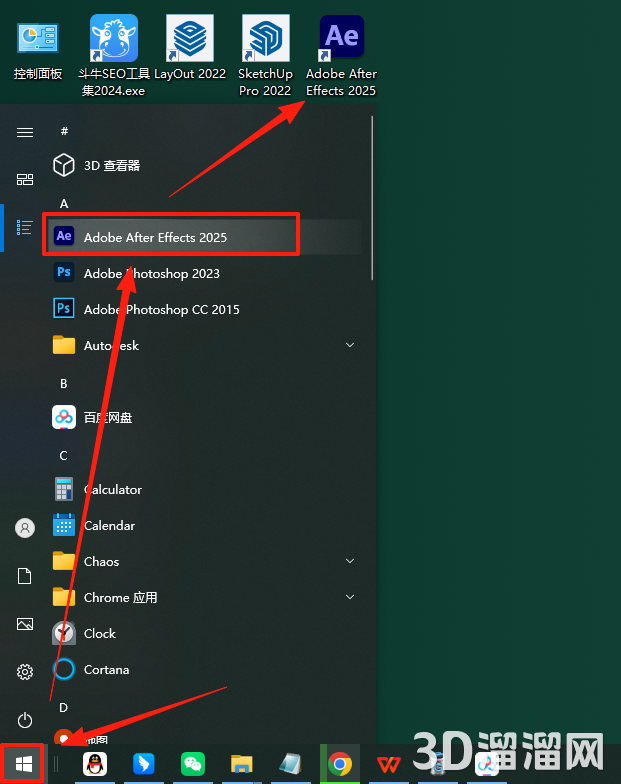621x784 pixels.
Task: Open WPS Office on the taskbar
Action: [388, 764]
